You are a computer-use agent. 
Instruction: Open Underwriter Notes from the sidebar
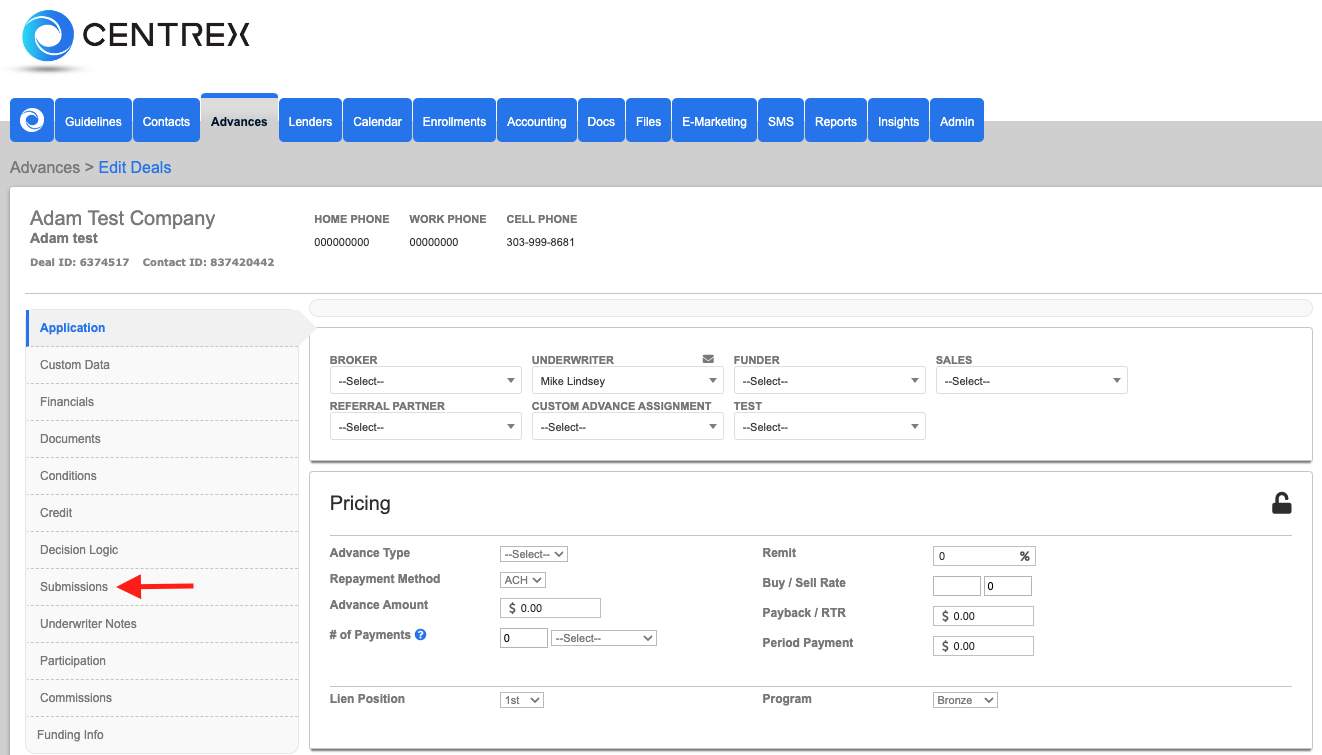pos(89,623)
